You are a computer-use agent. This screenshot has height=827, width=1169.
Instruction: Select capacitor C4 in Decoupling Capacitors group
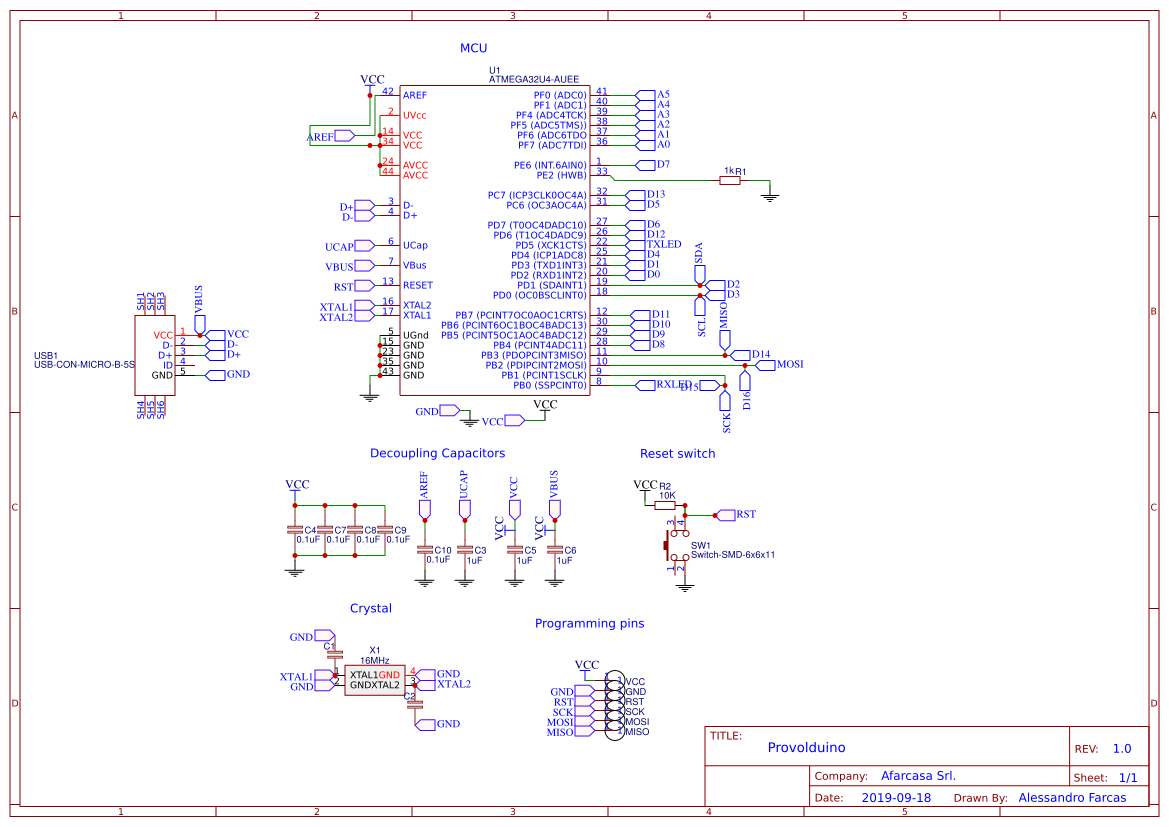point(293,528)
